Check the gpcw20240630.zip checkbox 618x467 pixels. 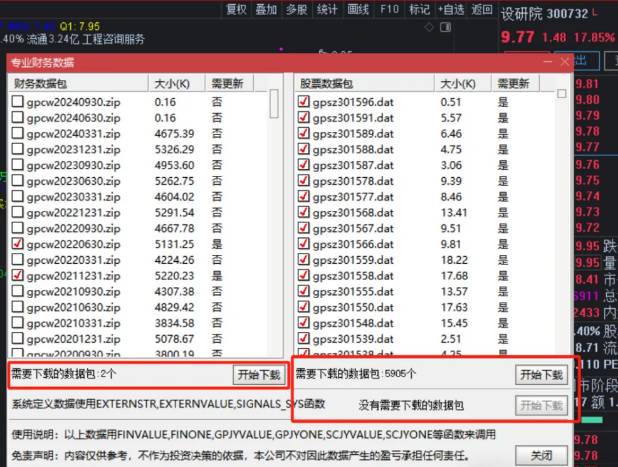pos(17,117)
